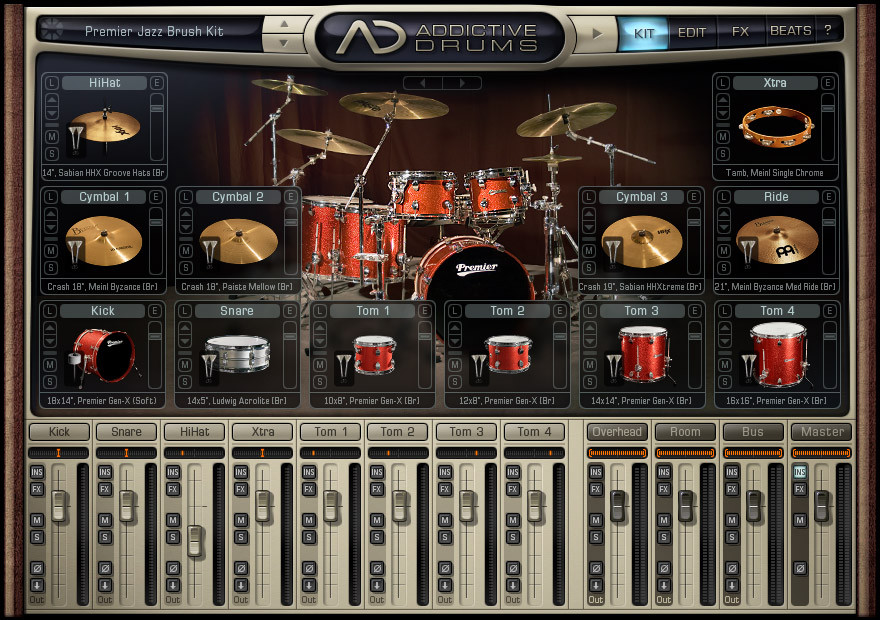Image resolution: width=880 pixels, height=620 pixels.
Task: Open the FX icon on the Snare channel strip
Action: point(104,489)
